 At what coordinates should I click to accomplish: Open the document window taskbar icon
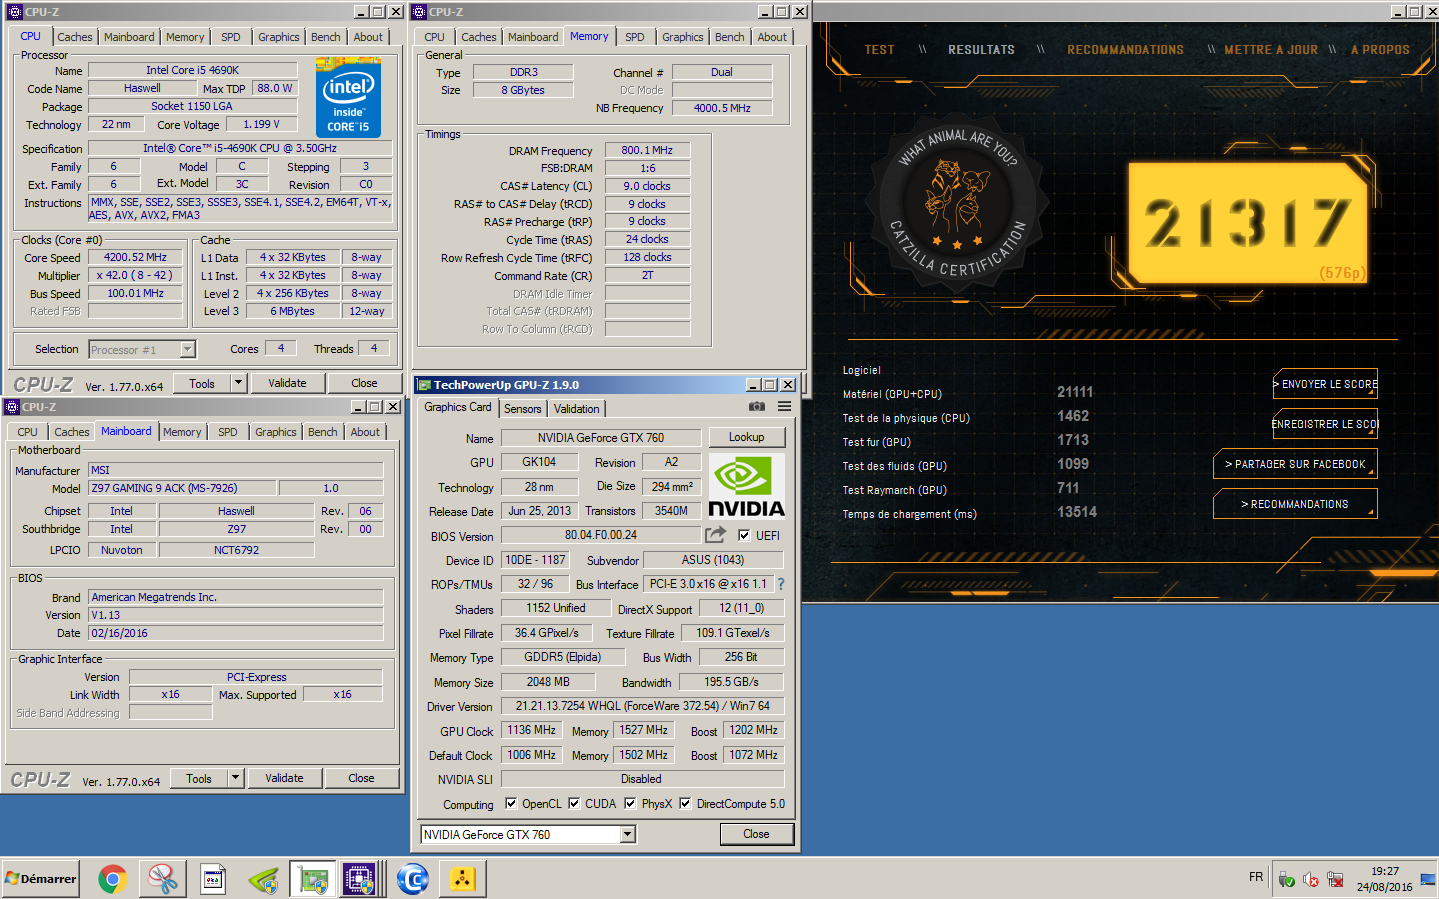pos(213,879)
